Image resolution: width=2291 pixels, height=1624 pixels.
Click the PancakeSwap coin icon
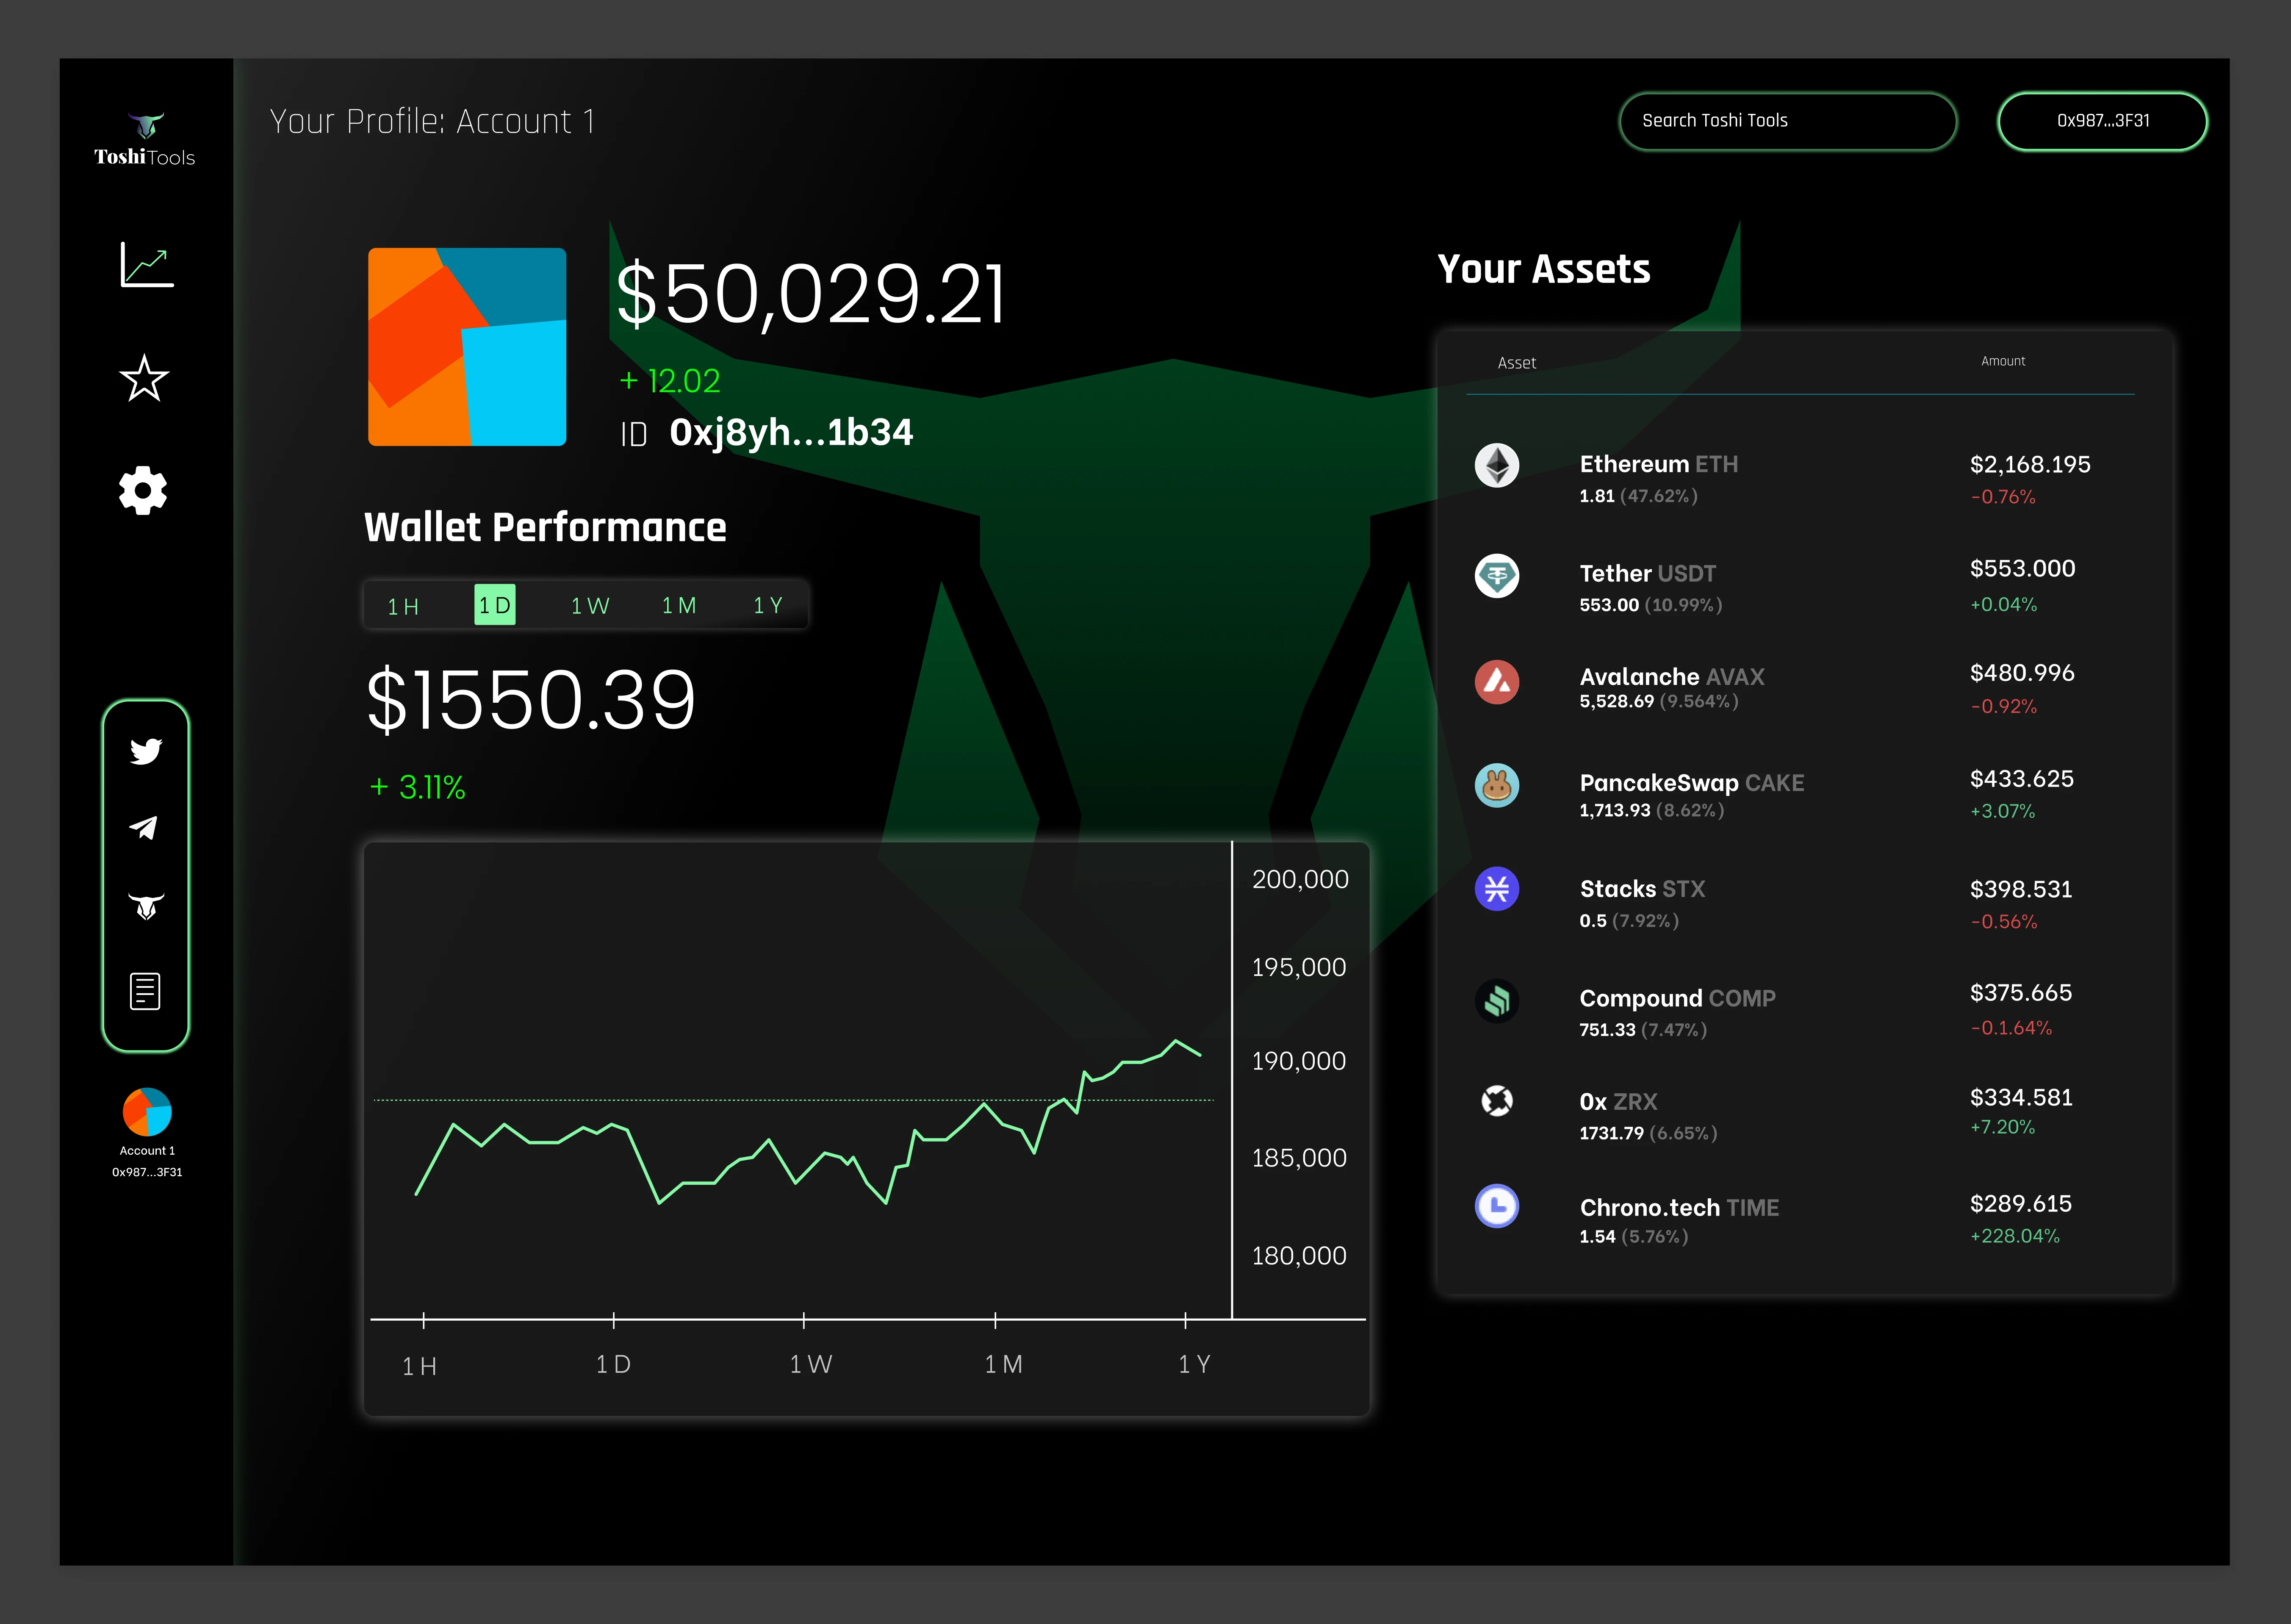[x=1496, y=786]
